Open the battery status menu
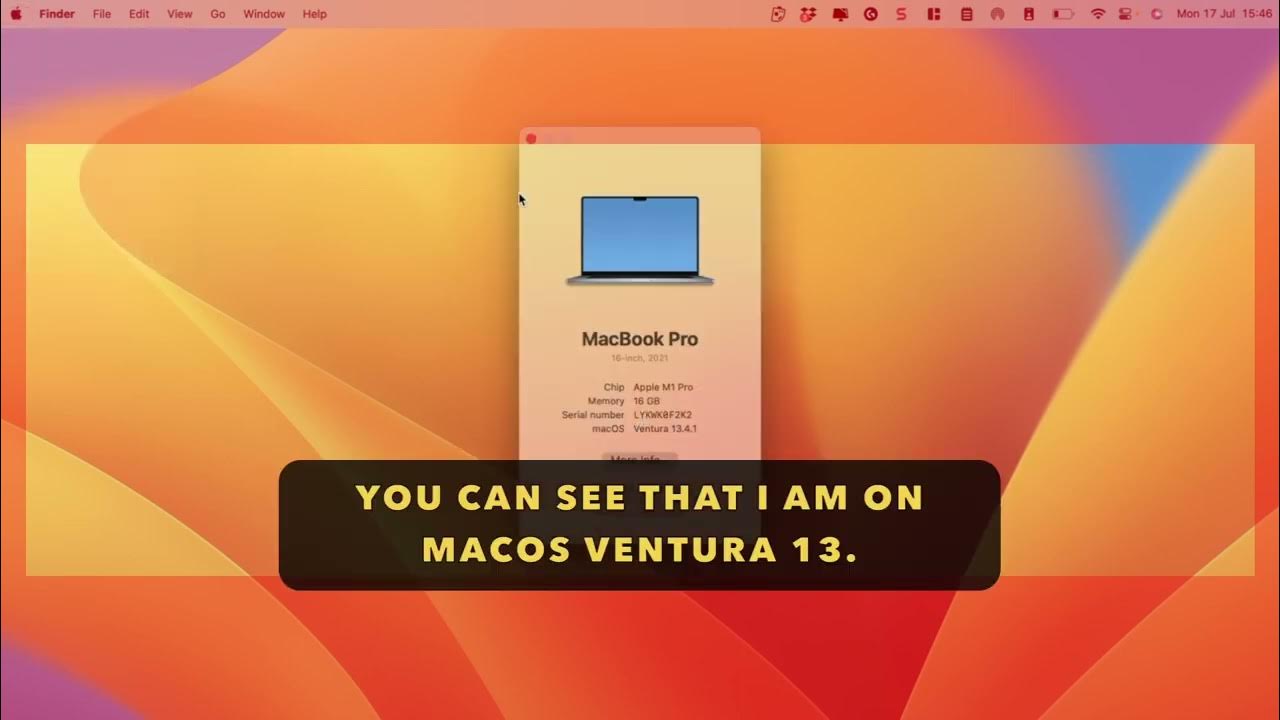1280x720 pixels. pyautogui.click(x=1063, y=14)
